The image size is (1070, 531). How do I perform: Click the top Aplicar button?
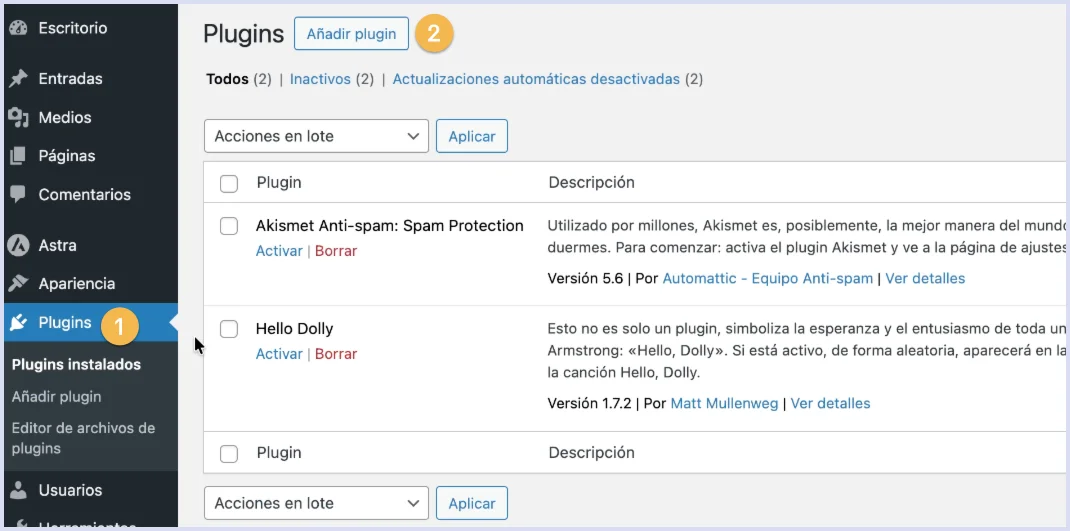472,136
